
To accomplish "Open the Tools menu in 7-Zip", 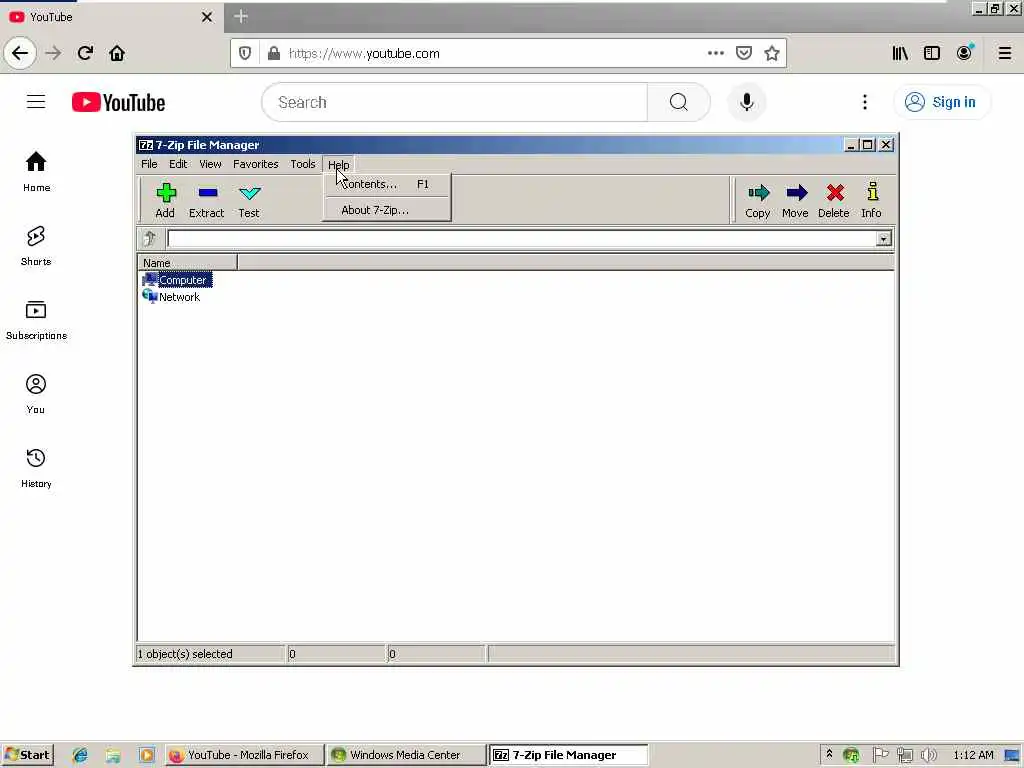I will 302,164.
